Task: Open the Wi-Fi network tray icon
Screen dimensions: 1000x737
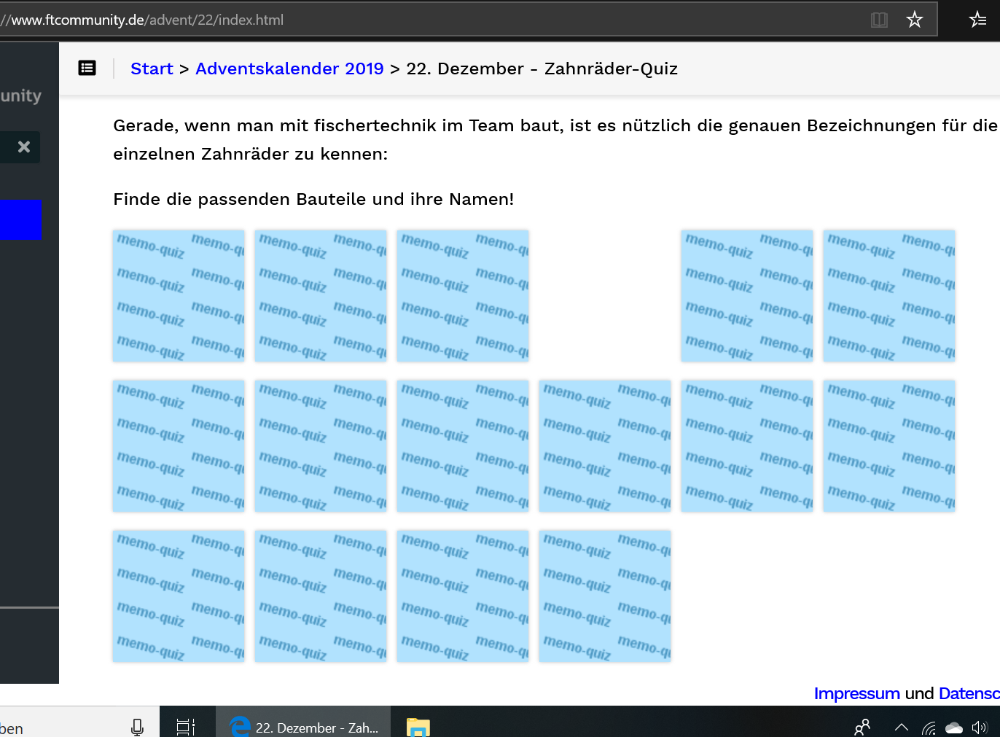Action: 929,727
